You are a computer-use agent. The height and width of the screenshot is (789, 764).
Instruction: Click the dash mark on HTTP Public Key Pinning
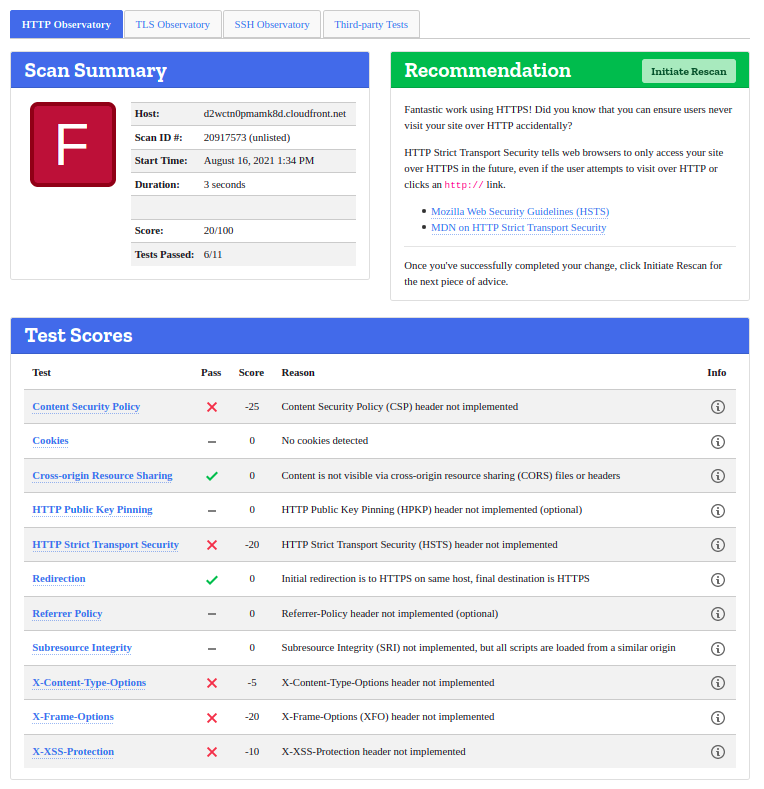(212, 511)
